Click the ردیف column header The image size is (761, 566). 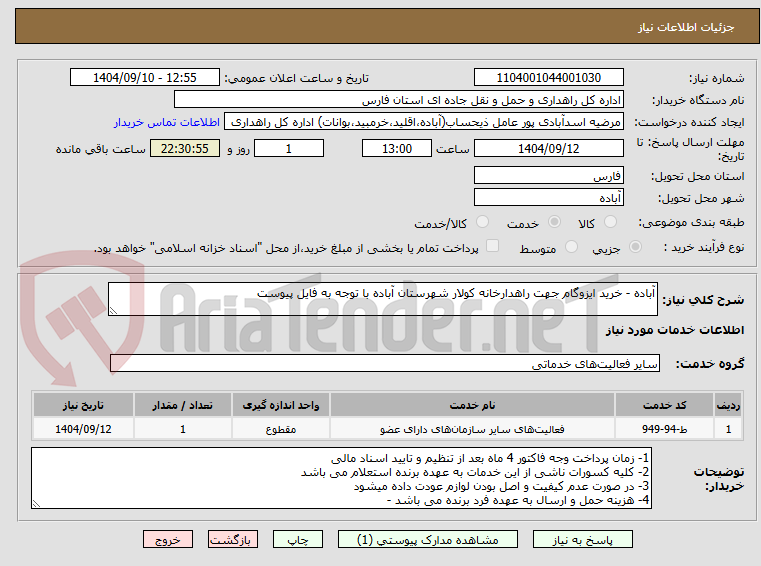click(728, 405)
